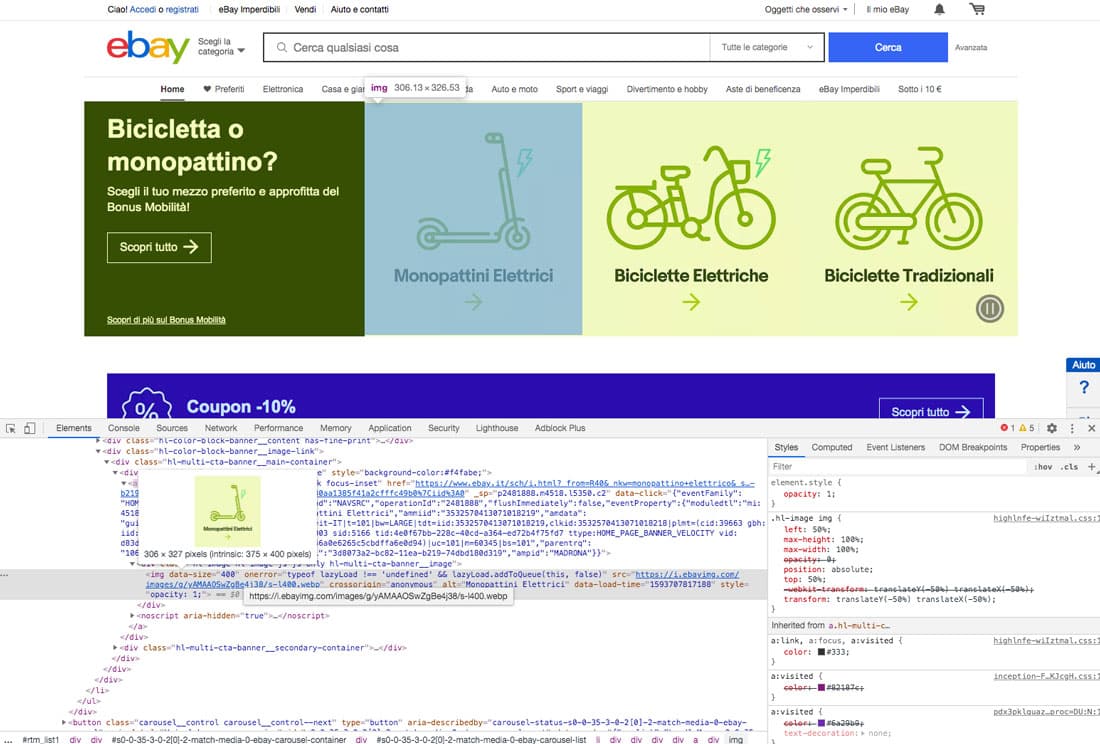Screen dimensions: 1100x744
Task: Open the inception-F…KJcgH.css source link
Action: [1046, 677]
